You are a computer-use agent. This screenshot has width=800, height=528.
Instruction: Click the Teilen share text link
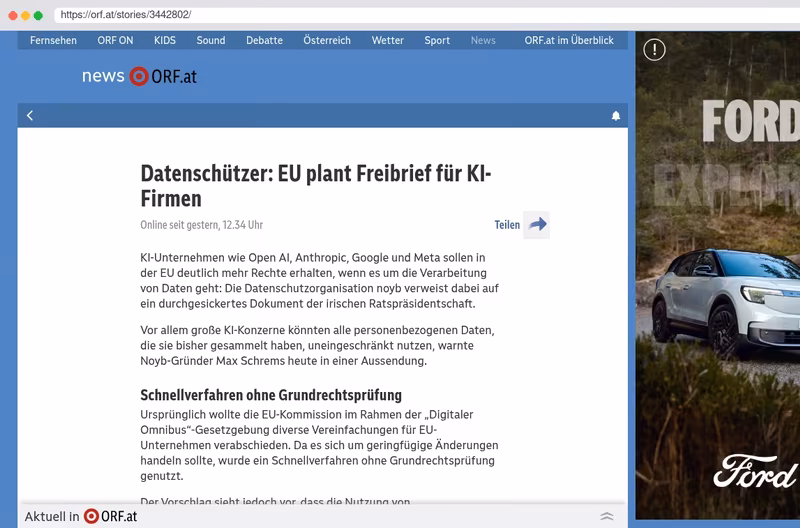point(507,225)
